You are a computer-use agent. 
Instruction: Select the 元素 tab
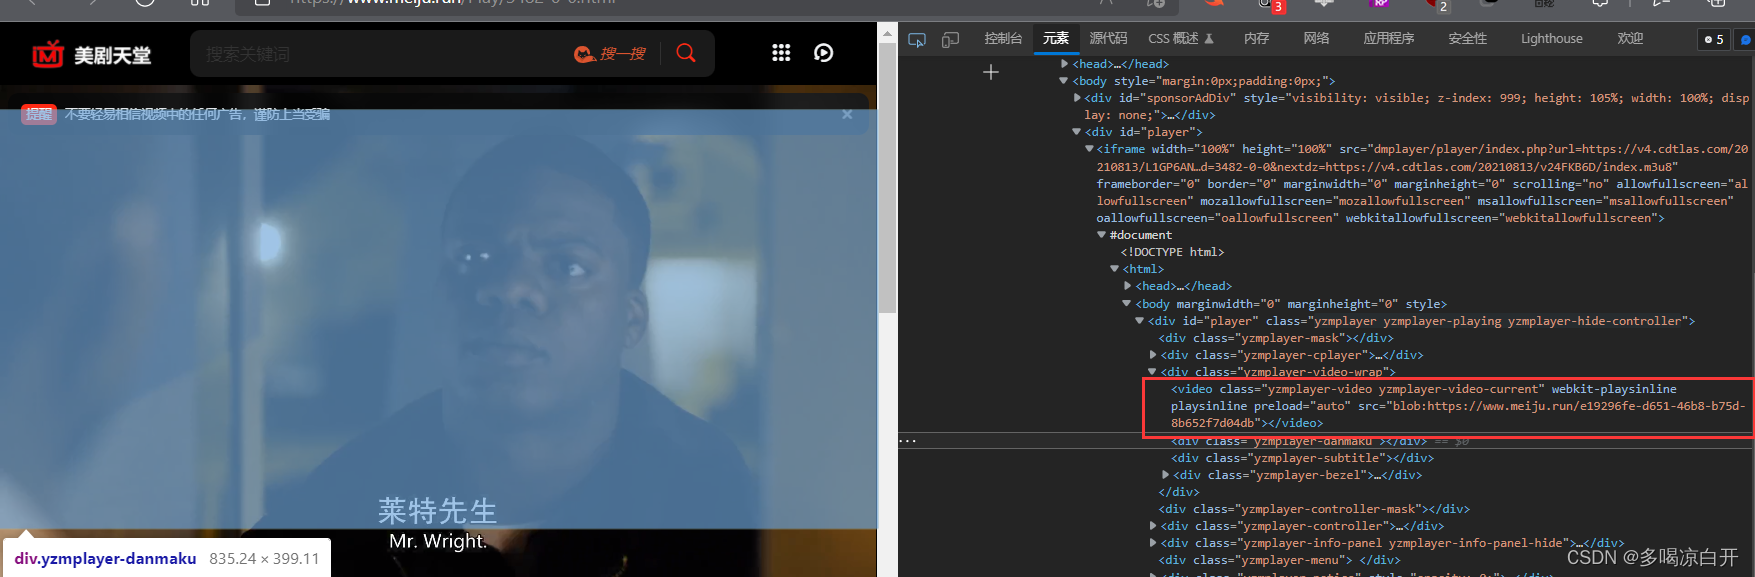tap(1056, 39)
